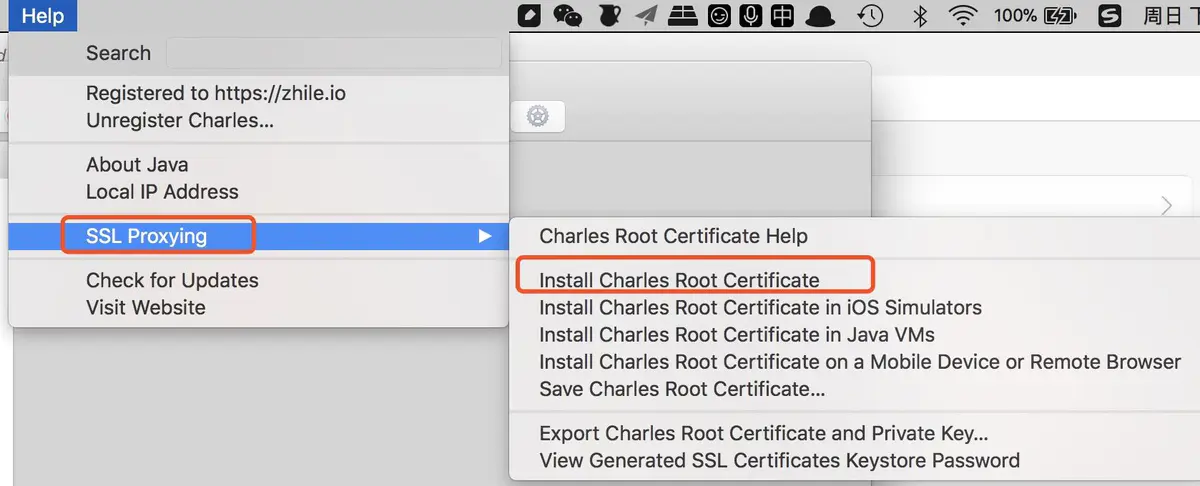View Generated SSL Certificates Keystore Password
The height and width of the screenshot is (486, 1200).
pos(779,460)
